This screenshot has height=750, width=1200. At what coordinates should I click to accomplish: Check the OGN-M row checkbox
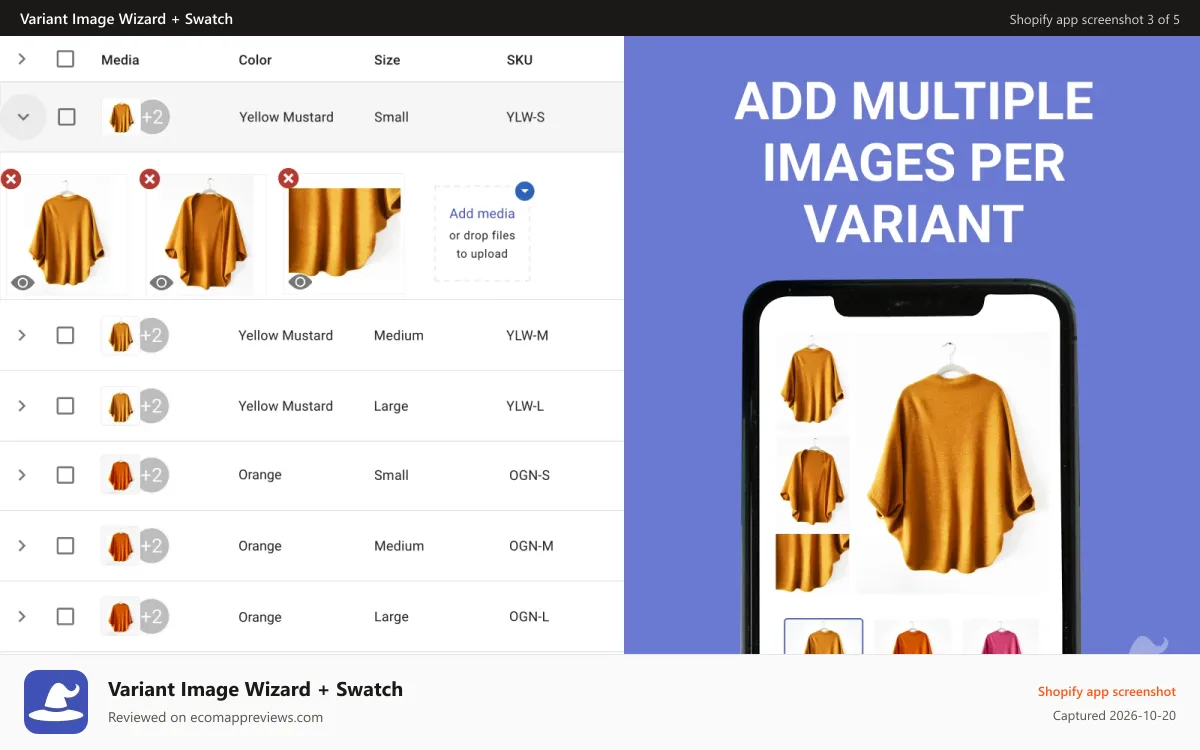pos(65,546)
